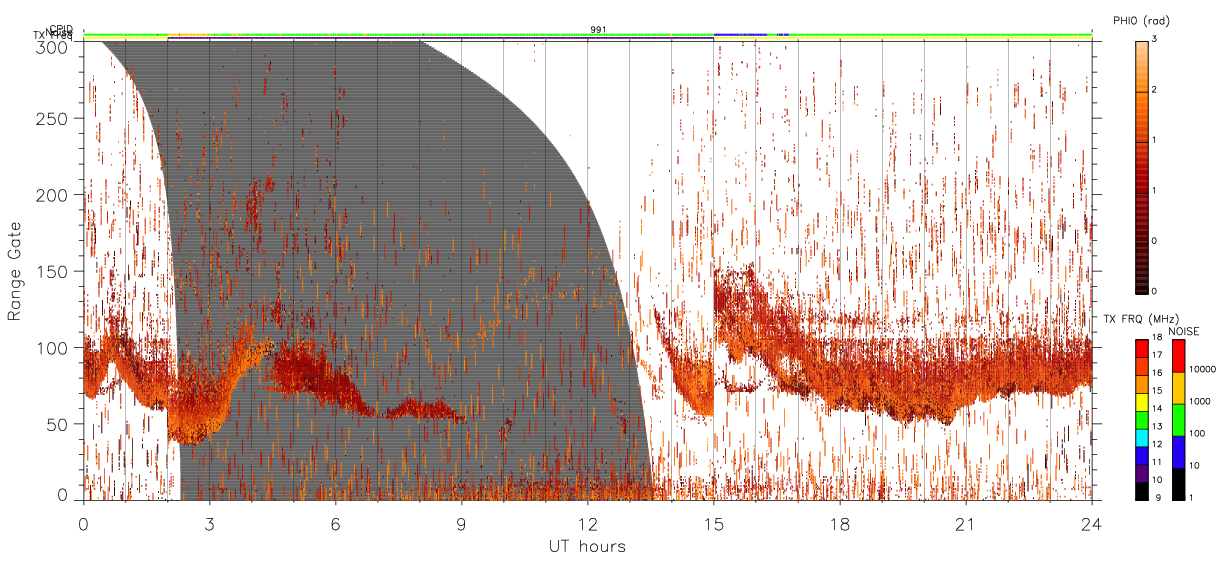The width and height of the screenshot is (1228, 567).
Task: Pick the orange 15–16 MHz TX FRQ swatch
Action: pyautogui.click(x=1141, y=385)
